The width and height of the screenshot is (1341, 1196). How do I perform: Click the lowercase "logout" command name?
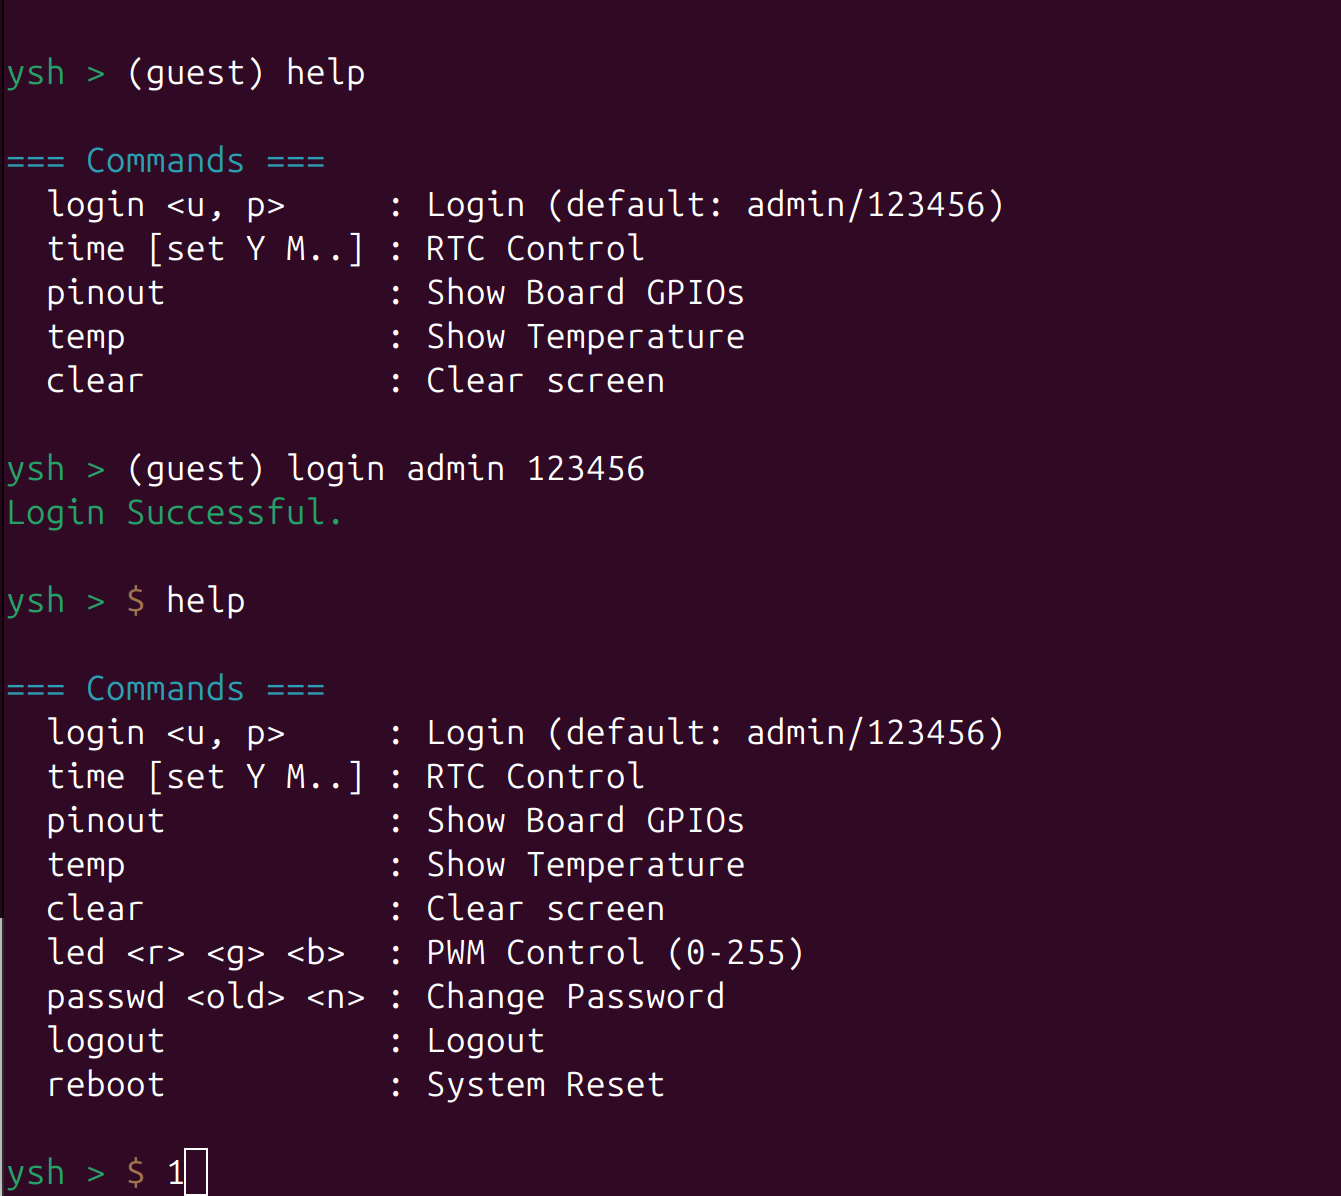point(106,1041)
